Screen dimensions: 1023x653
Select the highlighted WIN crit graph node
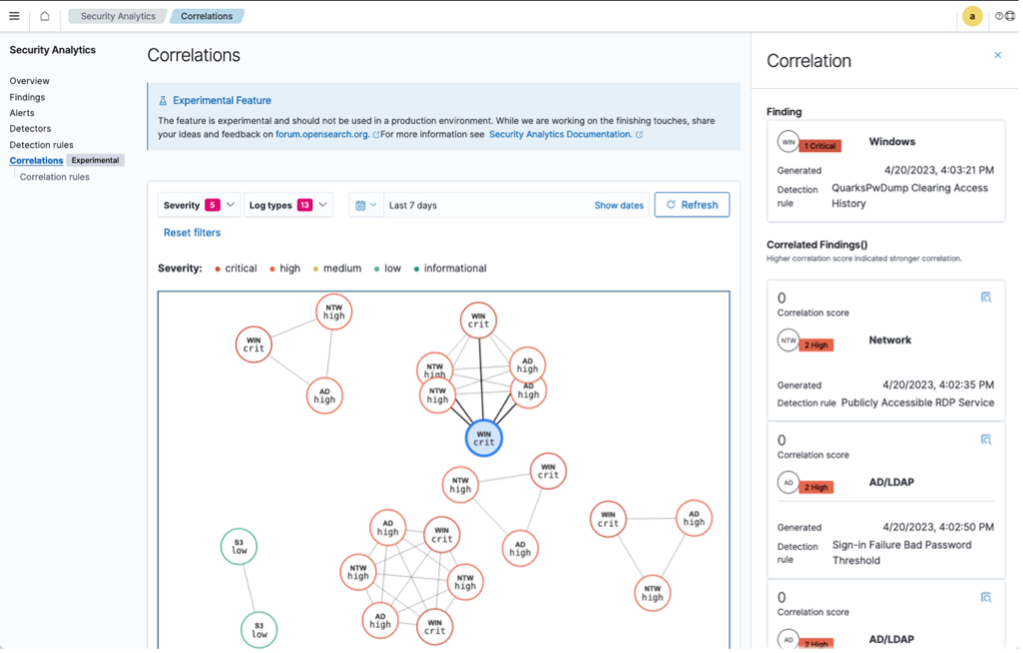point(484,437)
